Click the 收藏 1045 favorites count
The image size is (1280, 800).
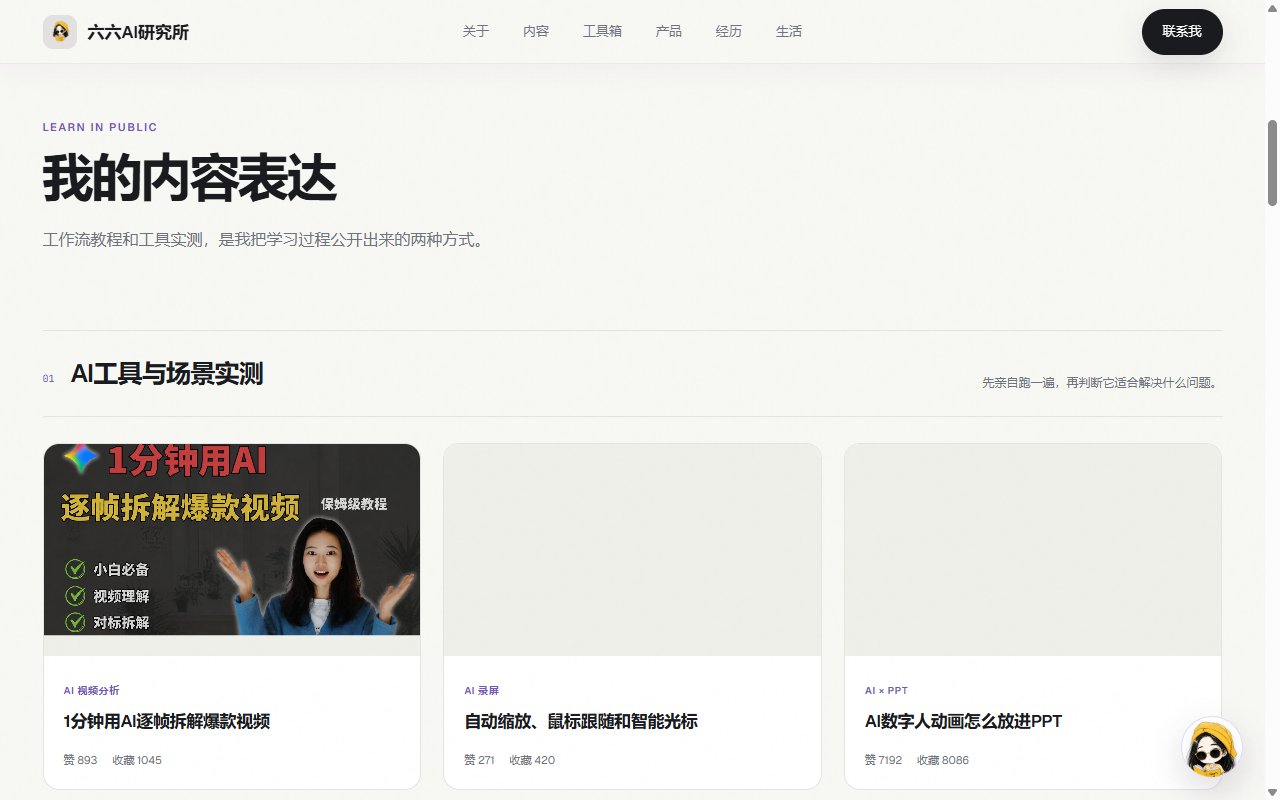click(137, 760)
